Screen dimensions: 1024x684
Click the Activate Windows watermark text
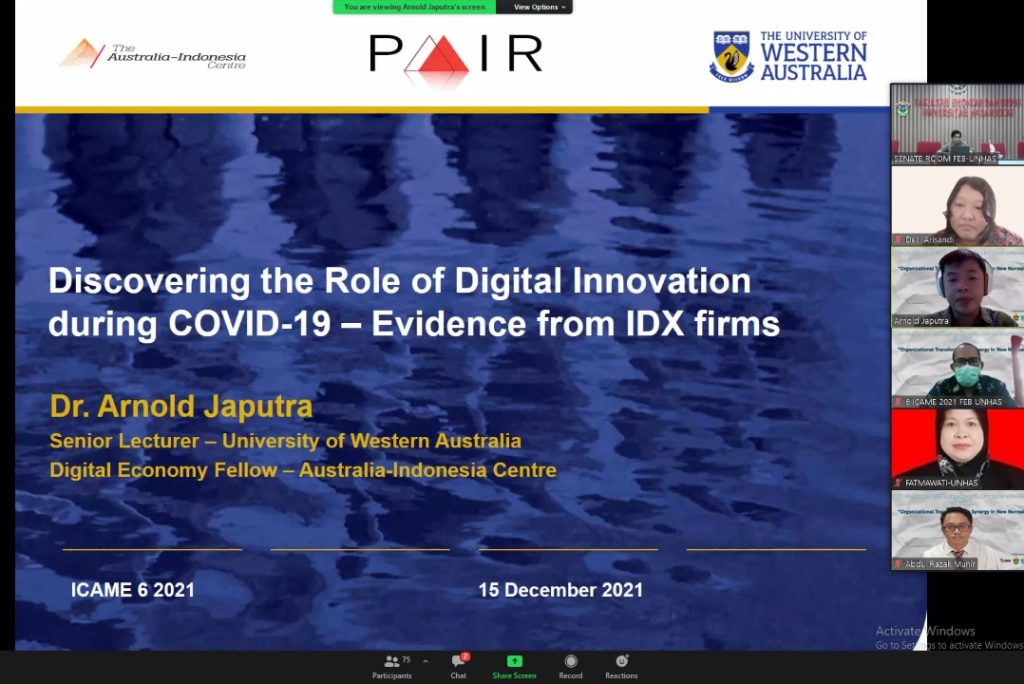[925, 631]
